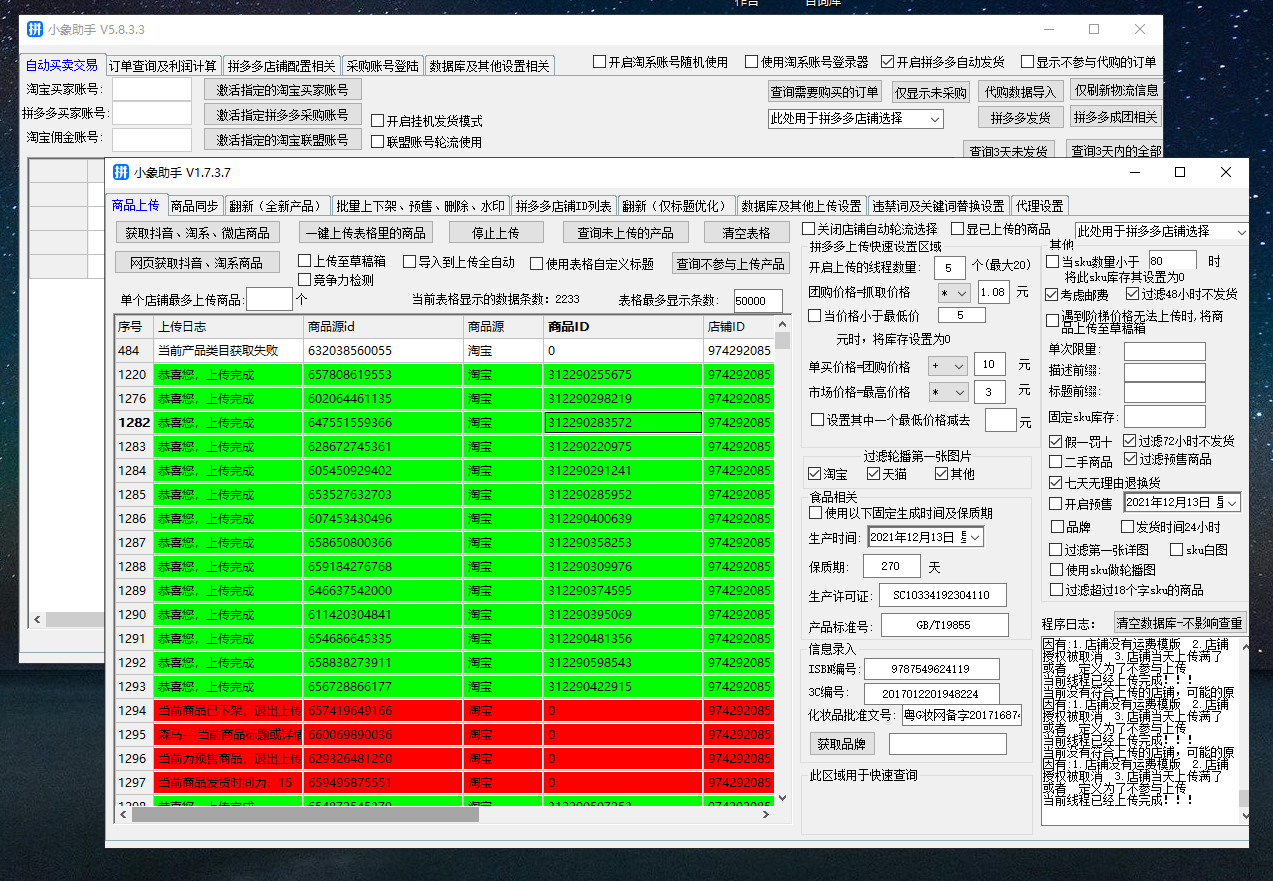Click the 拼 app icon in V1.7.3.7 window
This screenshot has height=881, width=1273.
[121, 172]
